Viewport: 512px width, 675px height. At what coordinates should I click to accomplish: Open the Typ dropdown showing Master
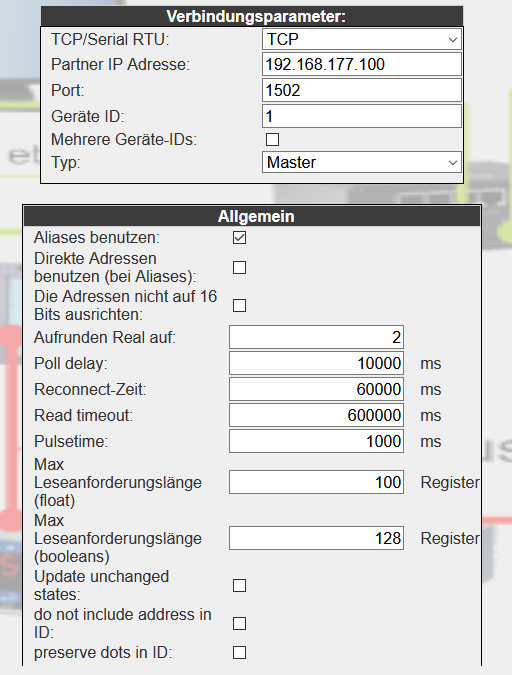click(362, 162)
